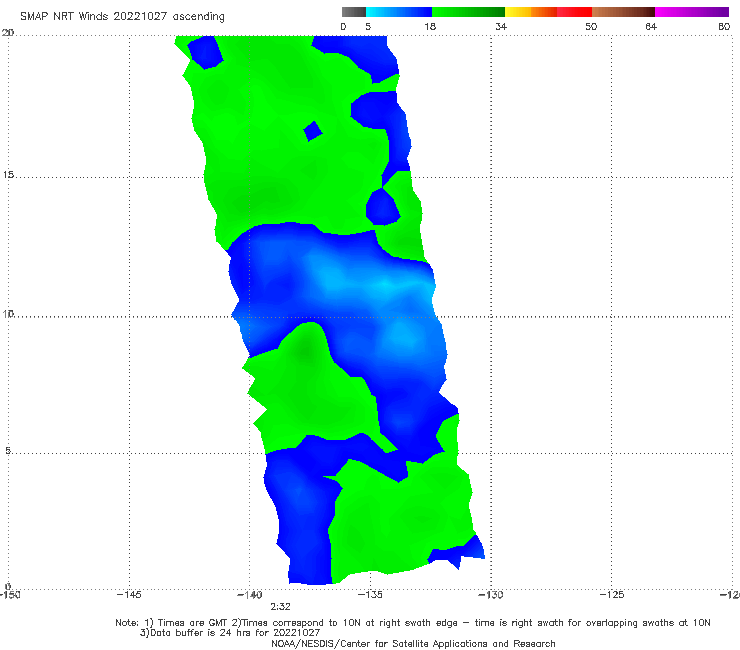
Task: Click the latitude label '15'
Action: pyautogui.click(x=8, y=175)
